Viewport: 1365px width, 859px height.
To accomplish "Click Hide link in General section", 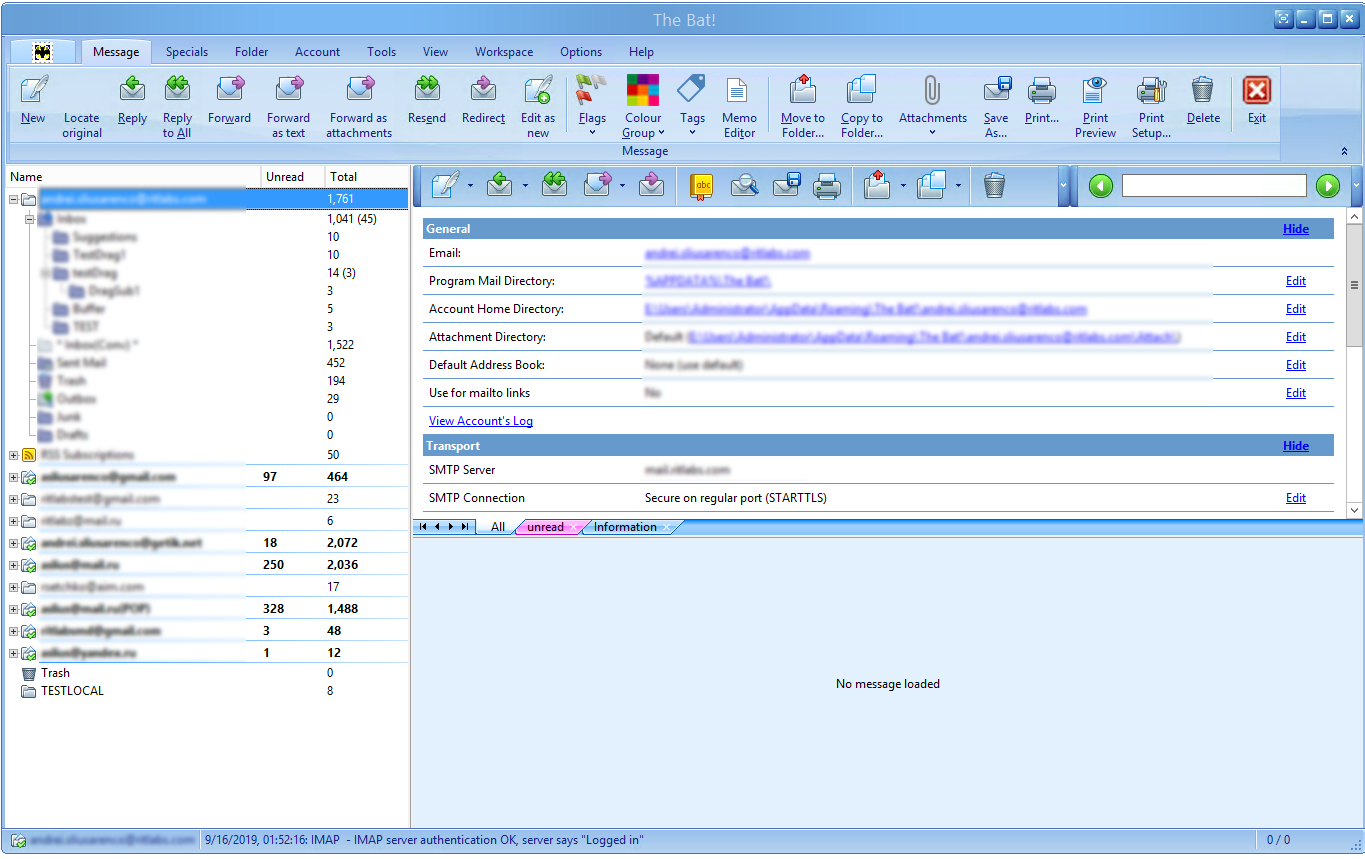I will pos(1296,229).
